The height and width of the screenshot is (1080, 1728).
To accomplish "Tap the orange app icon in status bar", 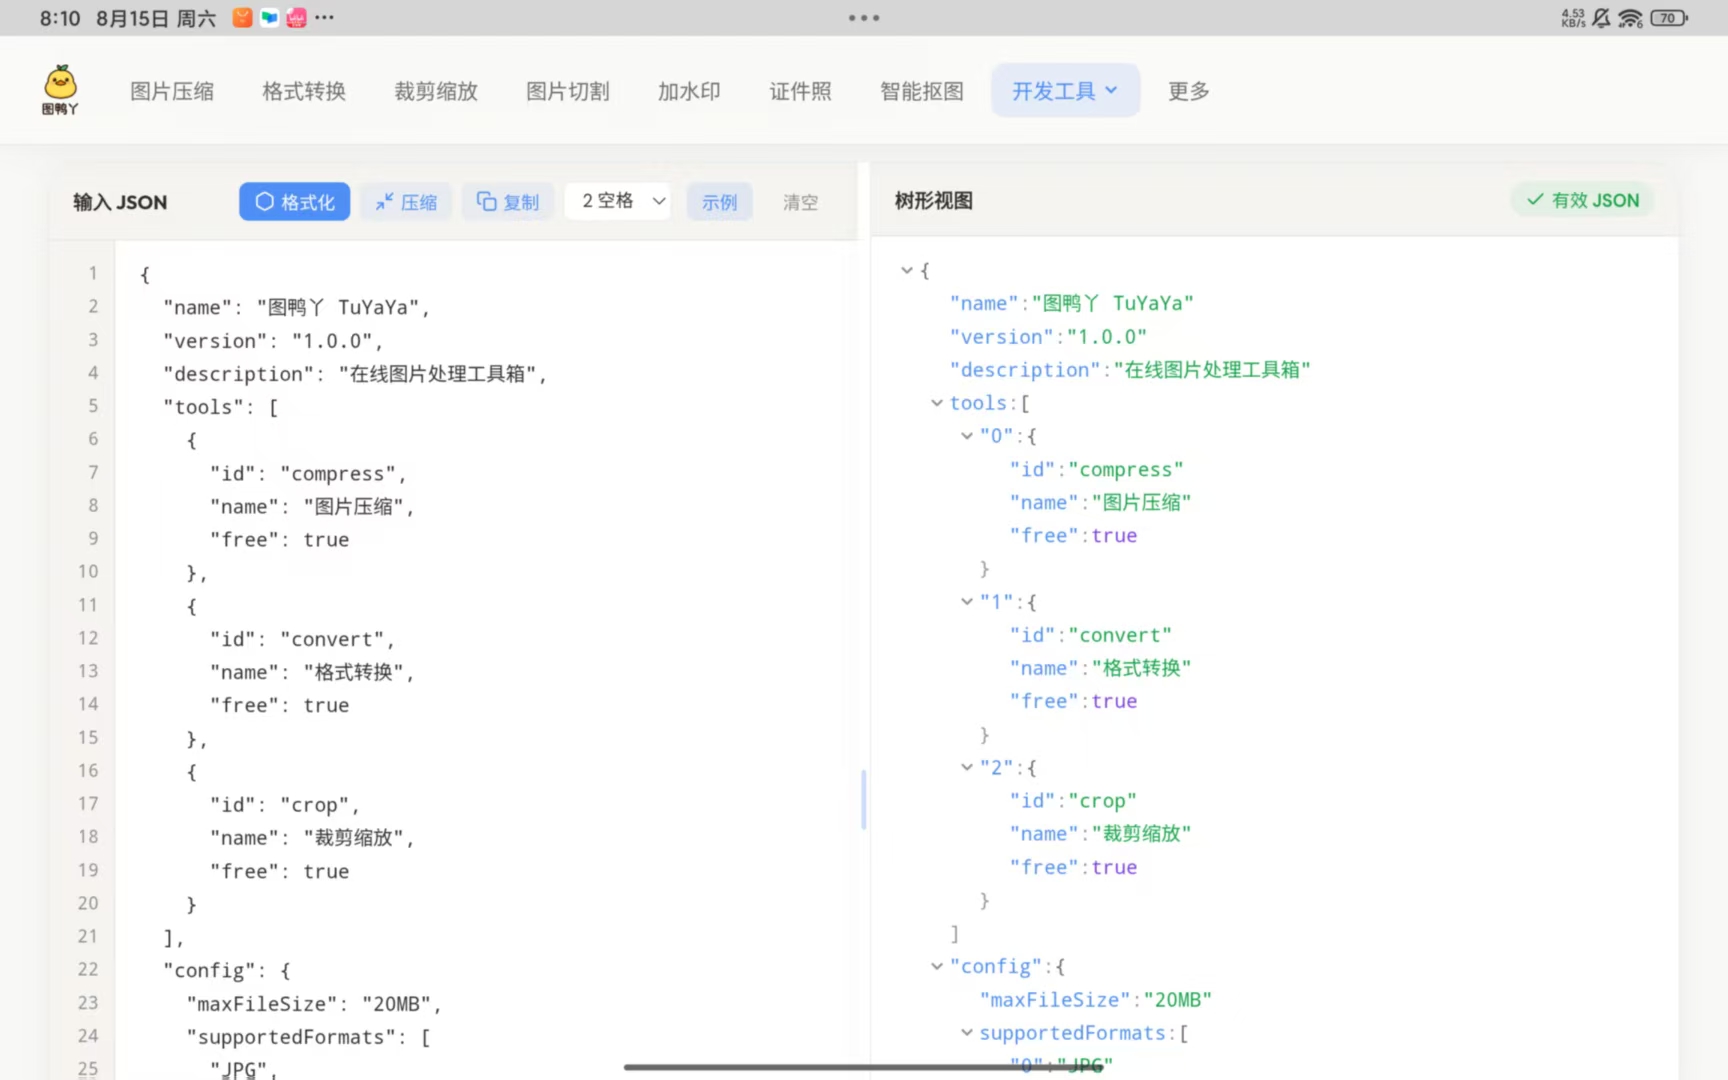I will pos(242,18).
